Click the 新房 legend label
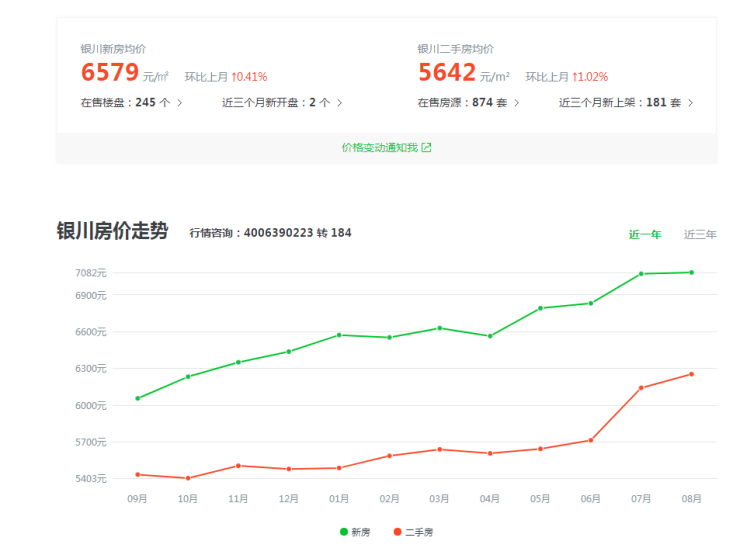 (x=361, y=532)
